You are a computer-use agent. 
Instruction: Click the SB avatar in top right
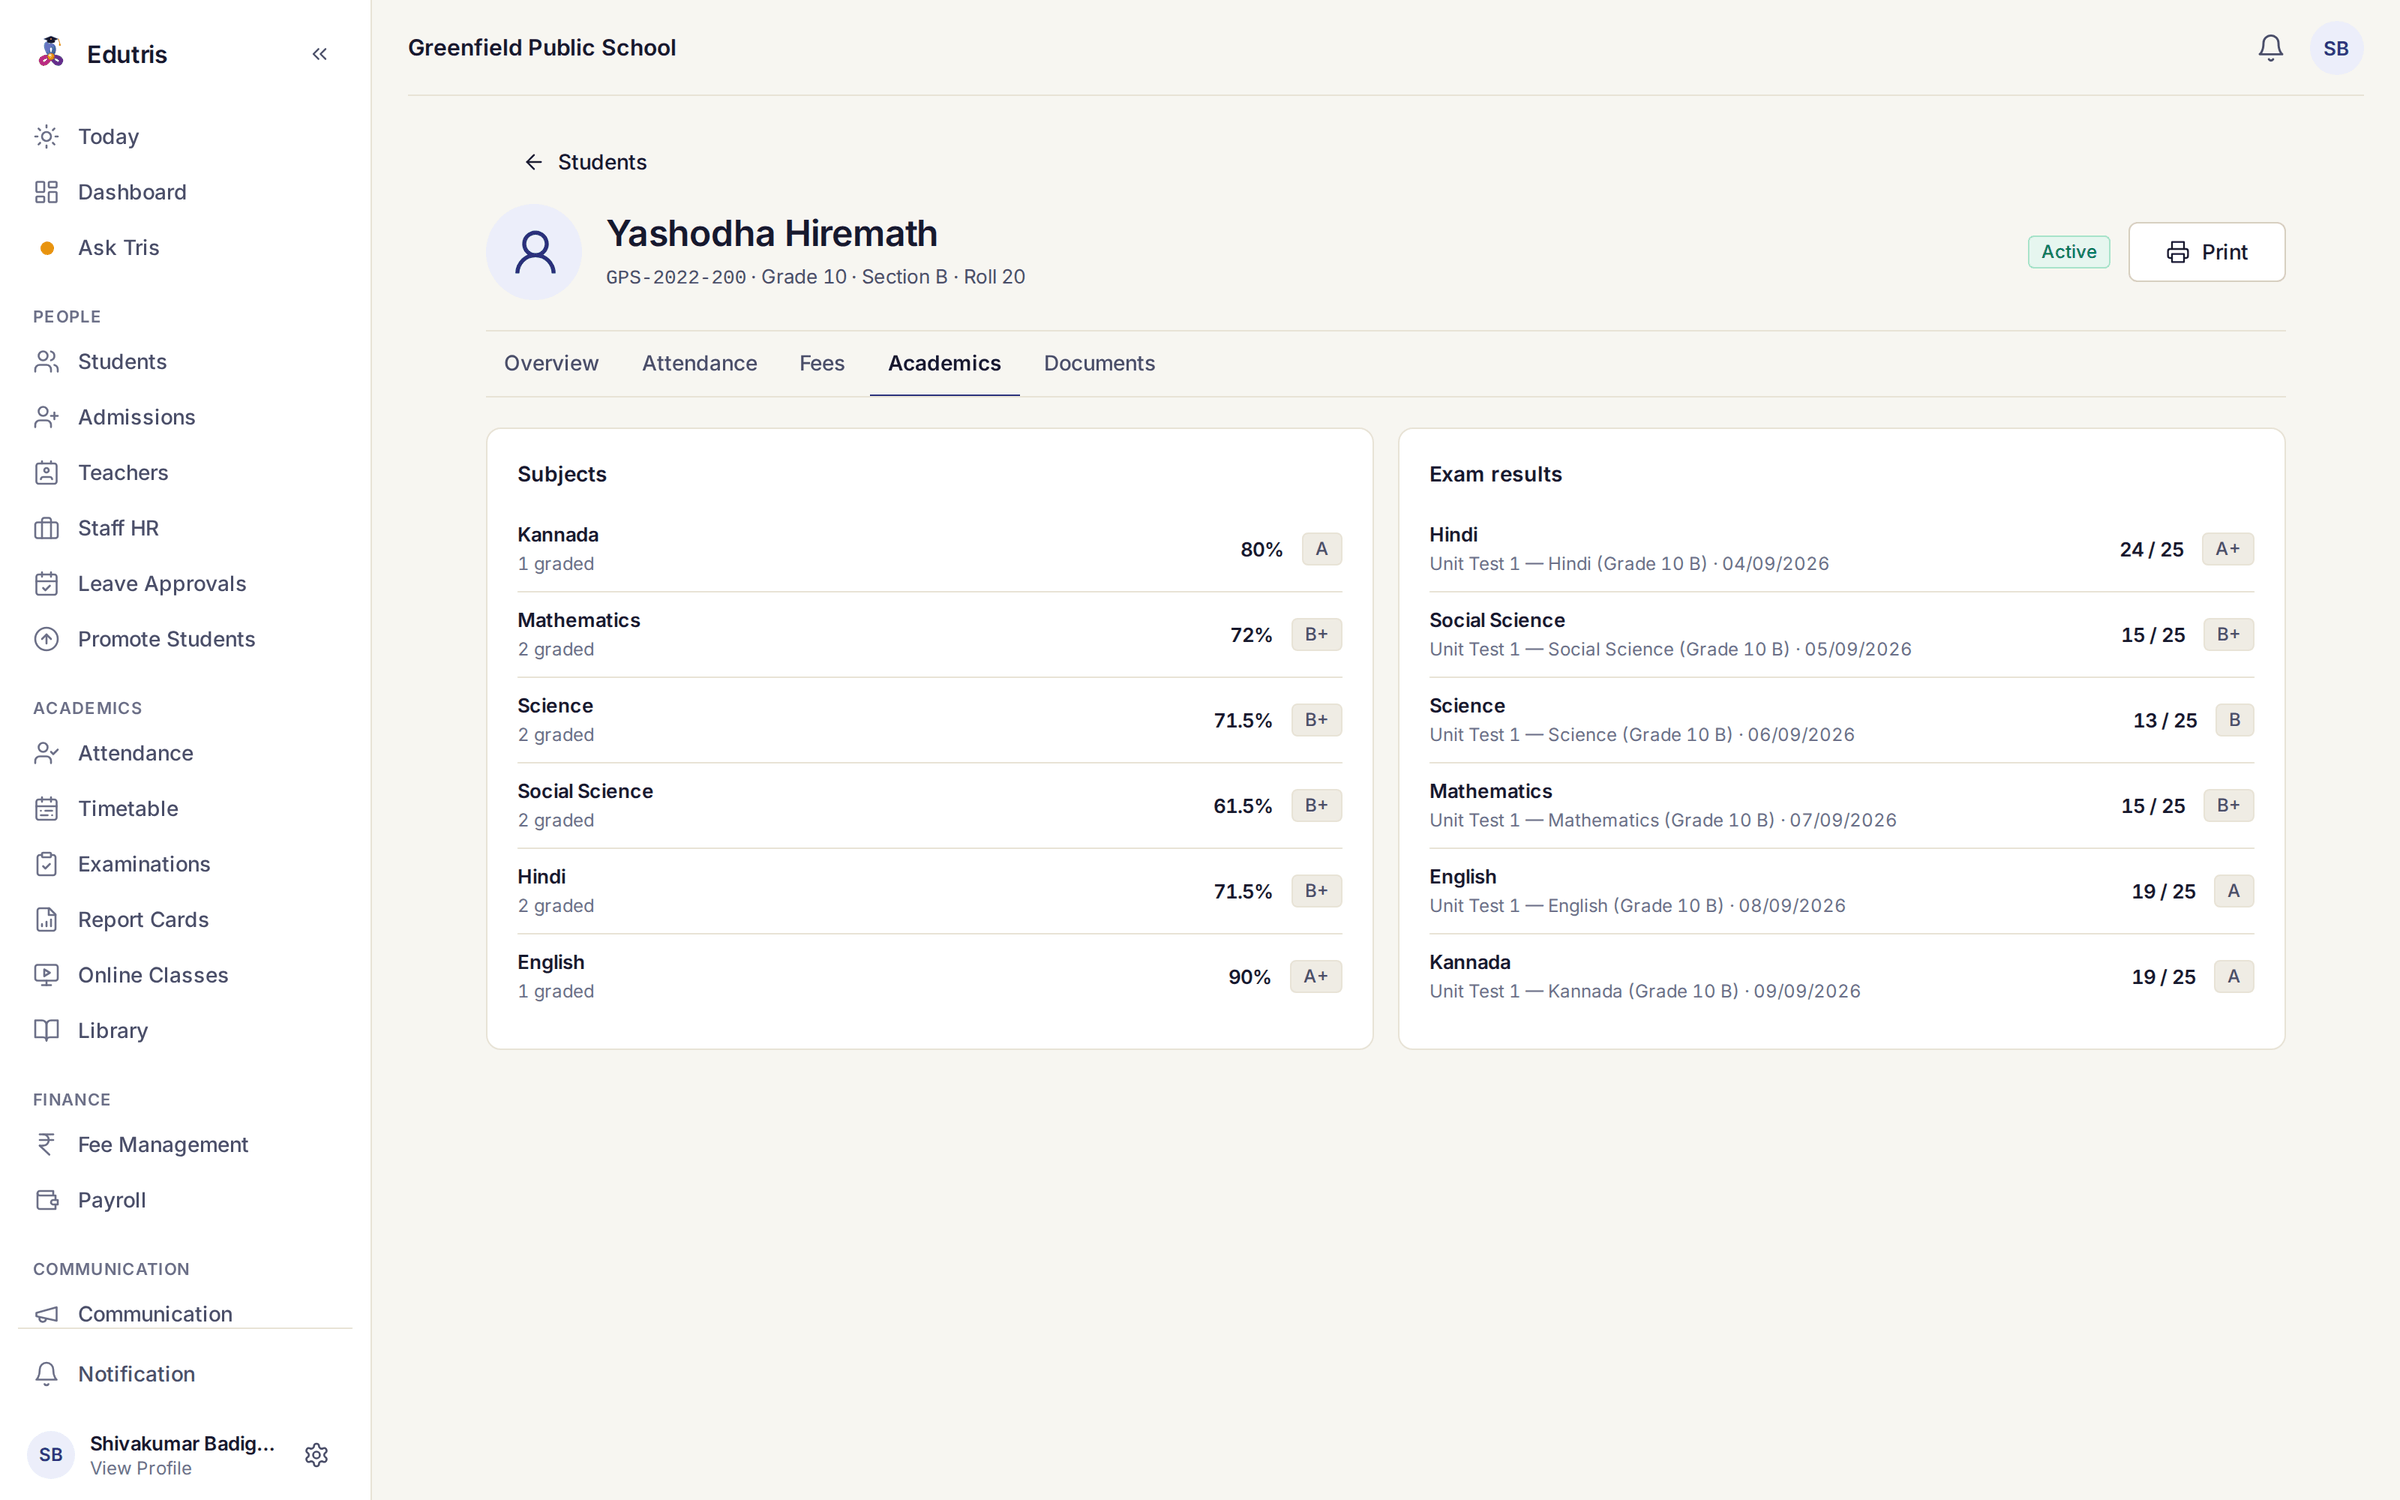[2336, 48]
